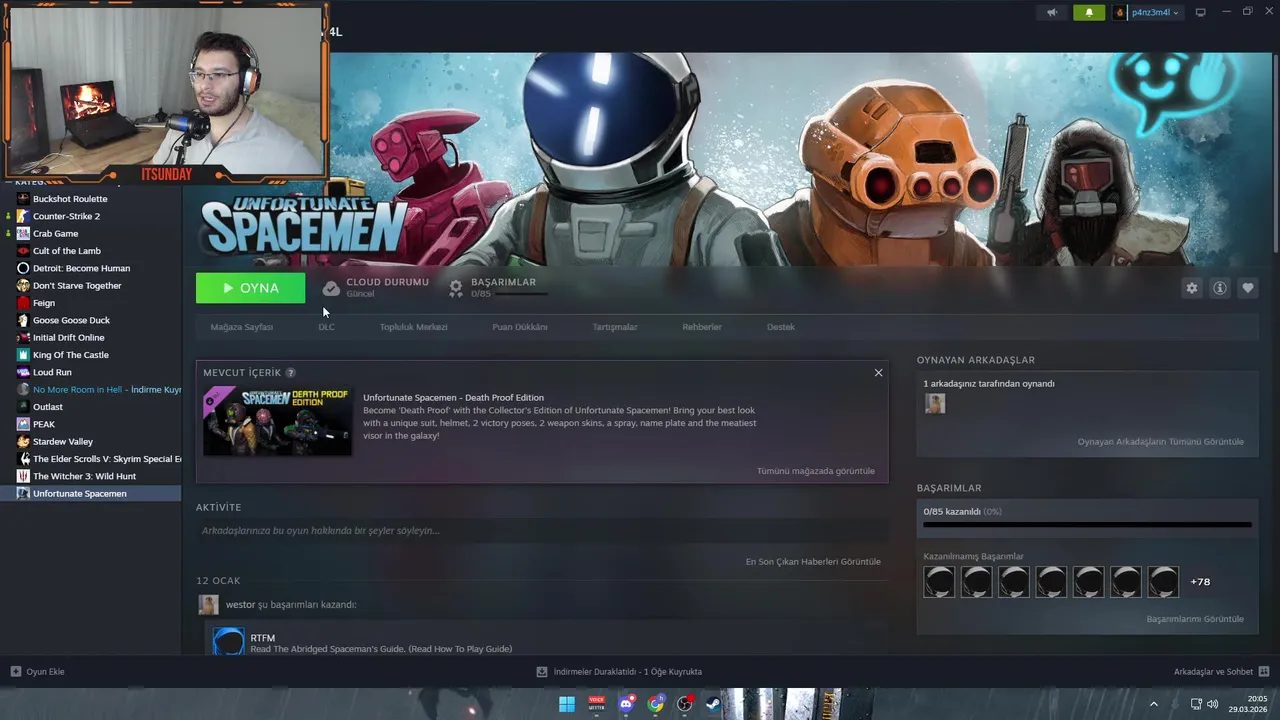This screenshot has height=720, width=1280.
Task: Open Voicemeeter from taskbar
Action: point(597,704)
